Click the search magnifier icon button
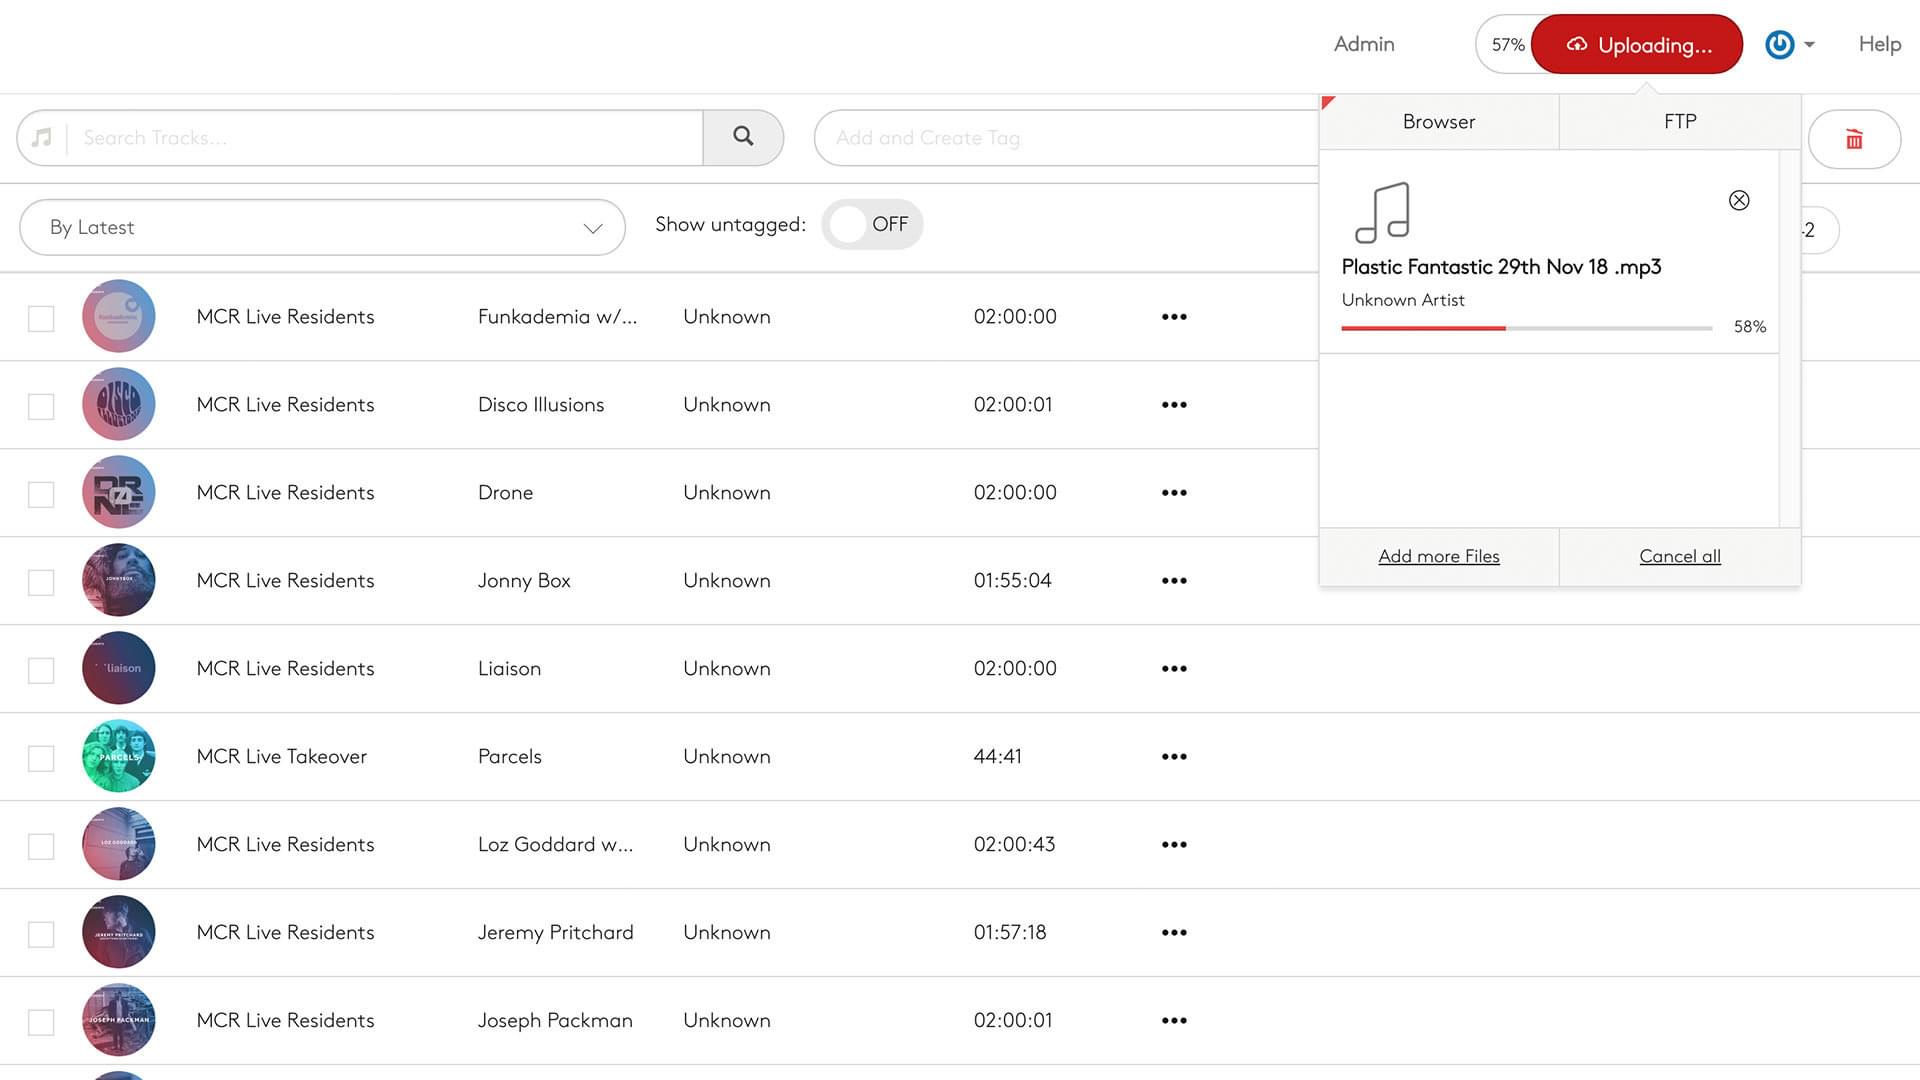This screenshot has height=1080, width=1920. coord(743,137)
